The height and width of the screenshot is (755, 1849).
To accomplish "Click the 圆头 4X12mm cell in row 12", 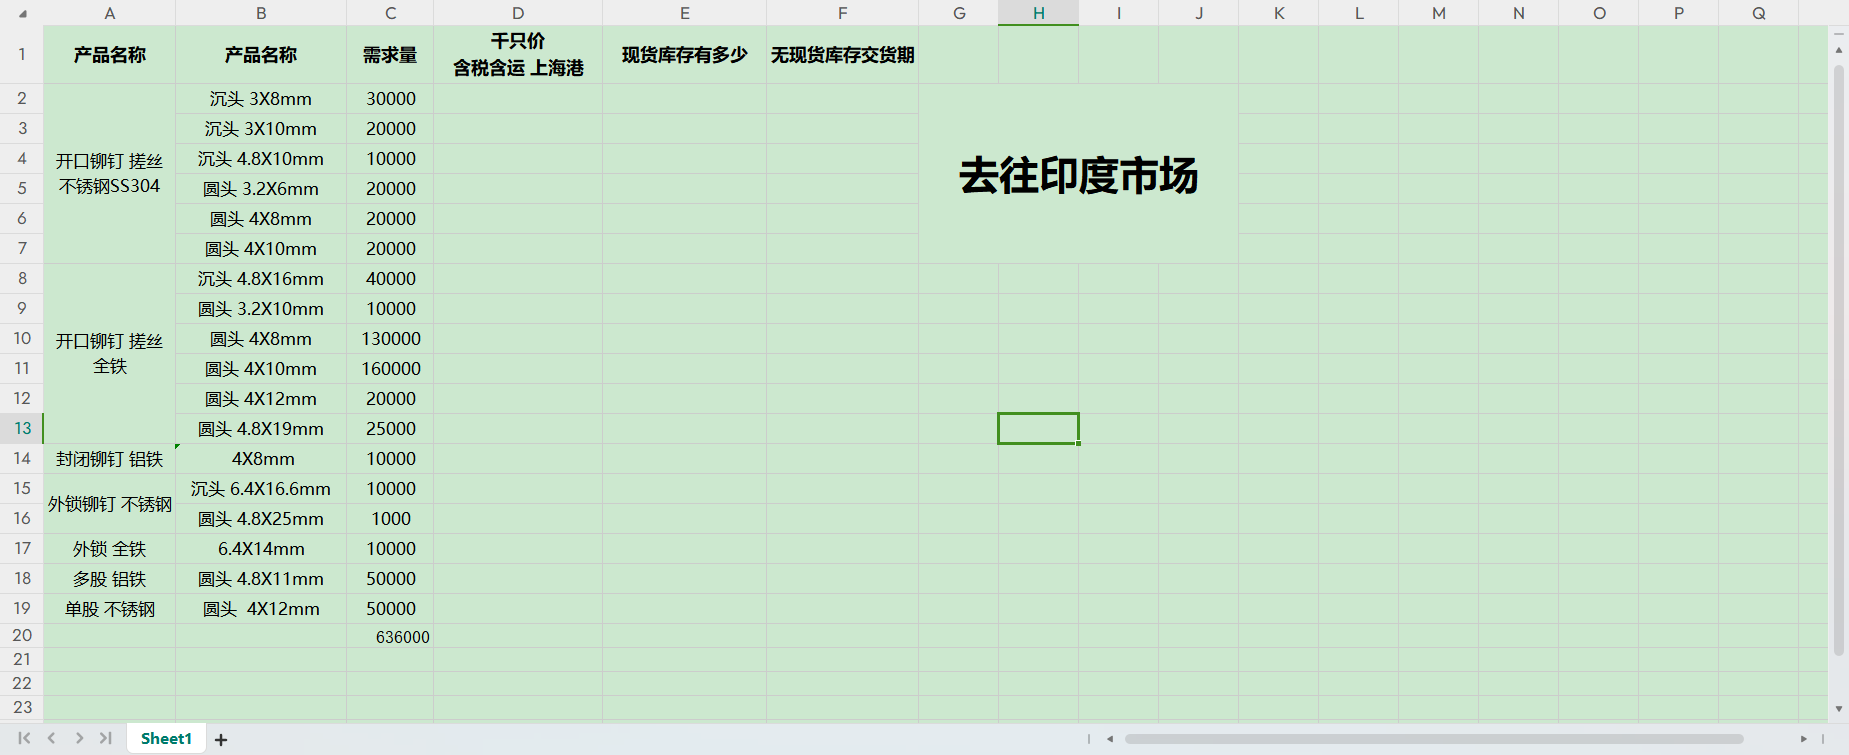I will pyautogui.click(x=261, y=399).
